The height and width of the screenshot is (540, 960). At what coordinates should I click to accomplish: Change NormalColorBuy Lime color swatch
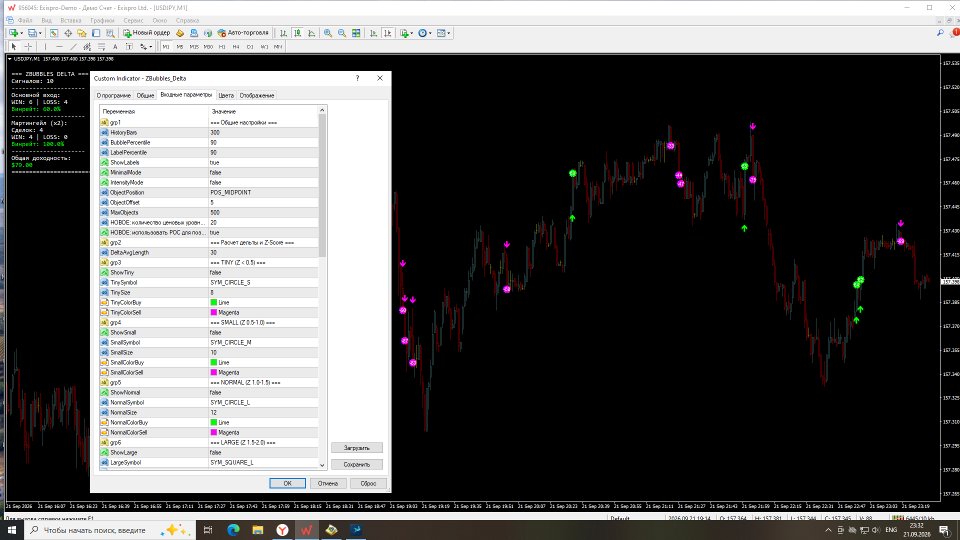click(x=214, y=422)
